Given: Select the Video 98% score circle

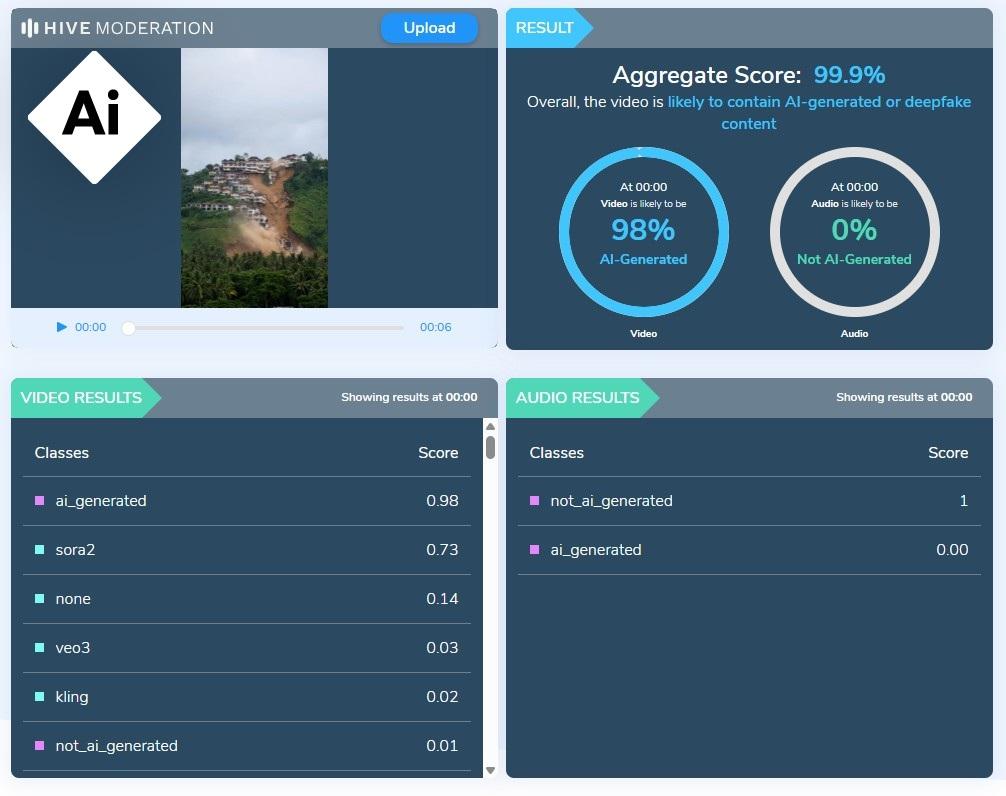Looking at the screenshot, I should tap(643, 232).
